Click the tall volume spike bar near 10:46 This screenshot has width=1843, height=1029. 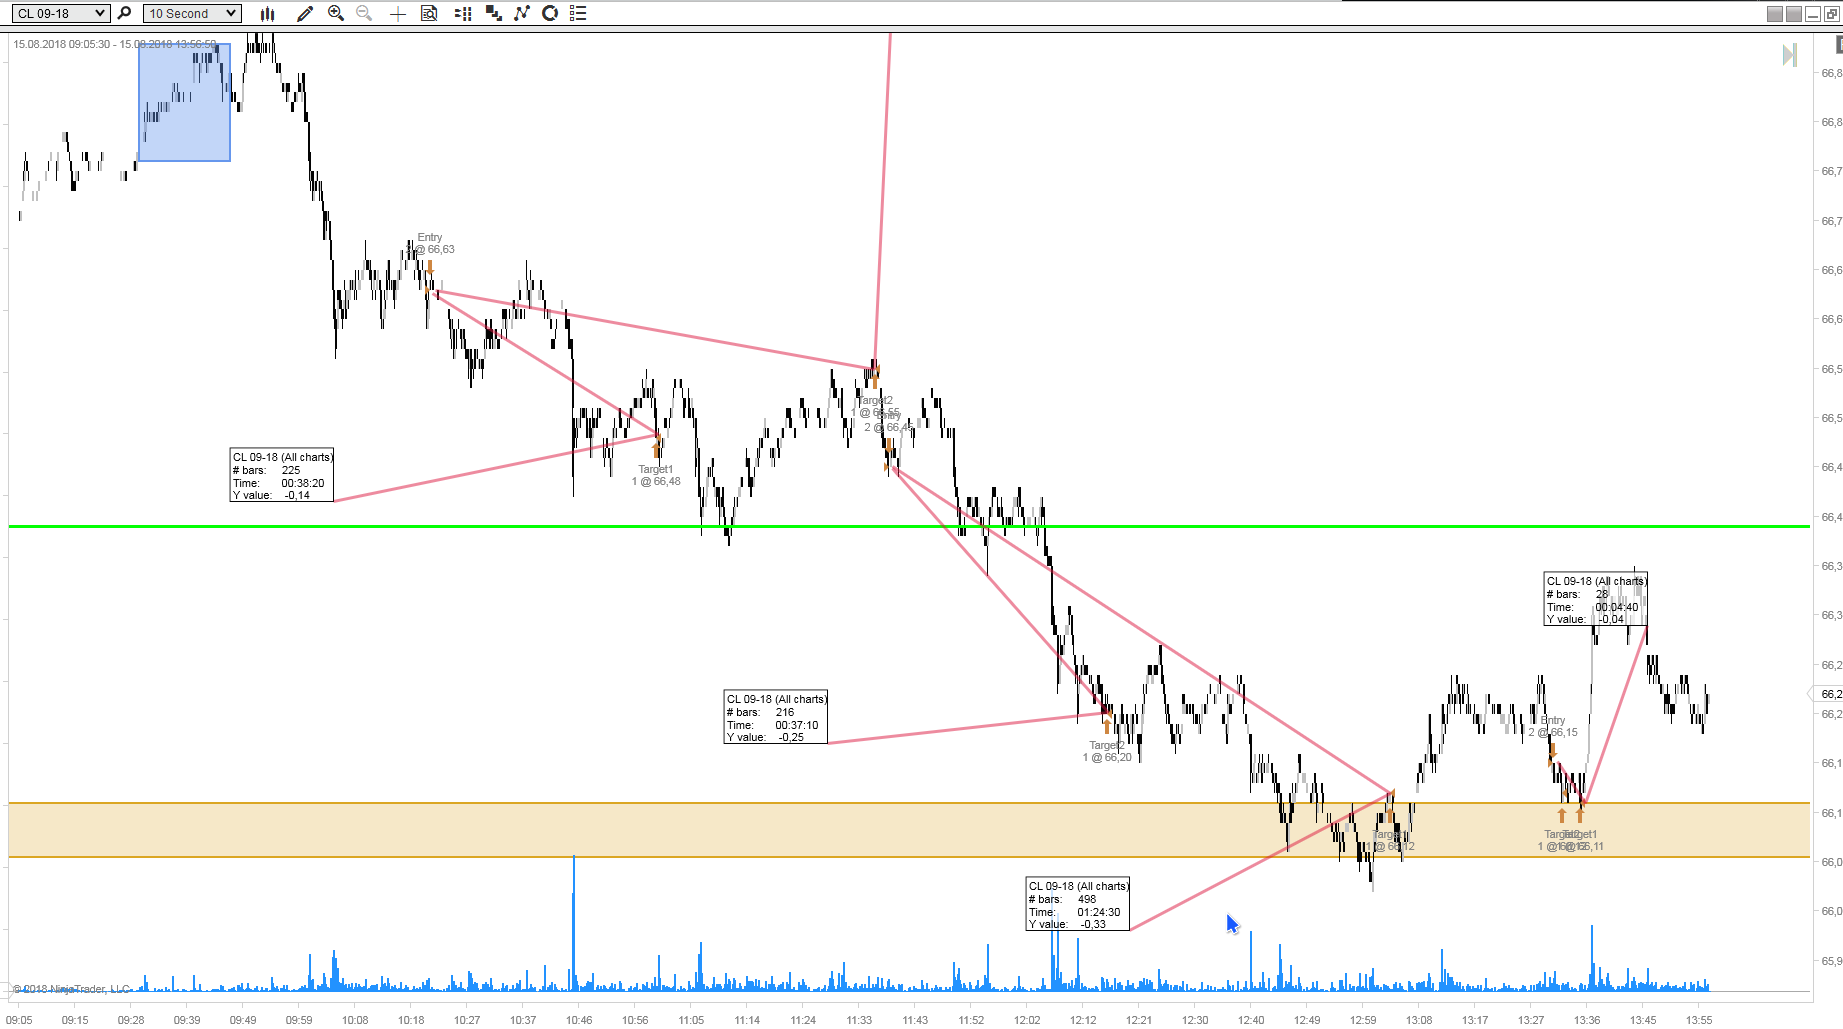(574, 922)
